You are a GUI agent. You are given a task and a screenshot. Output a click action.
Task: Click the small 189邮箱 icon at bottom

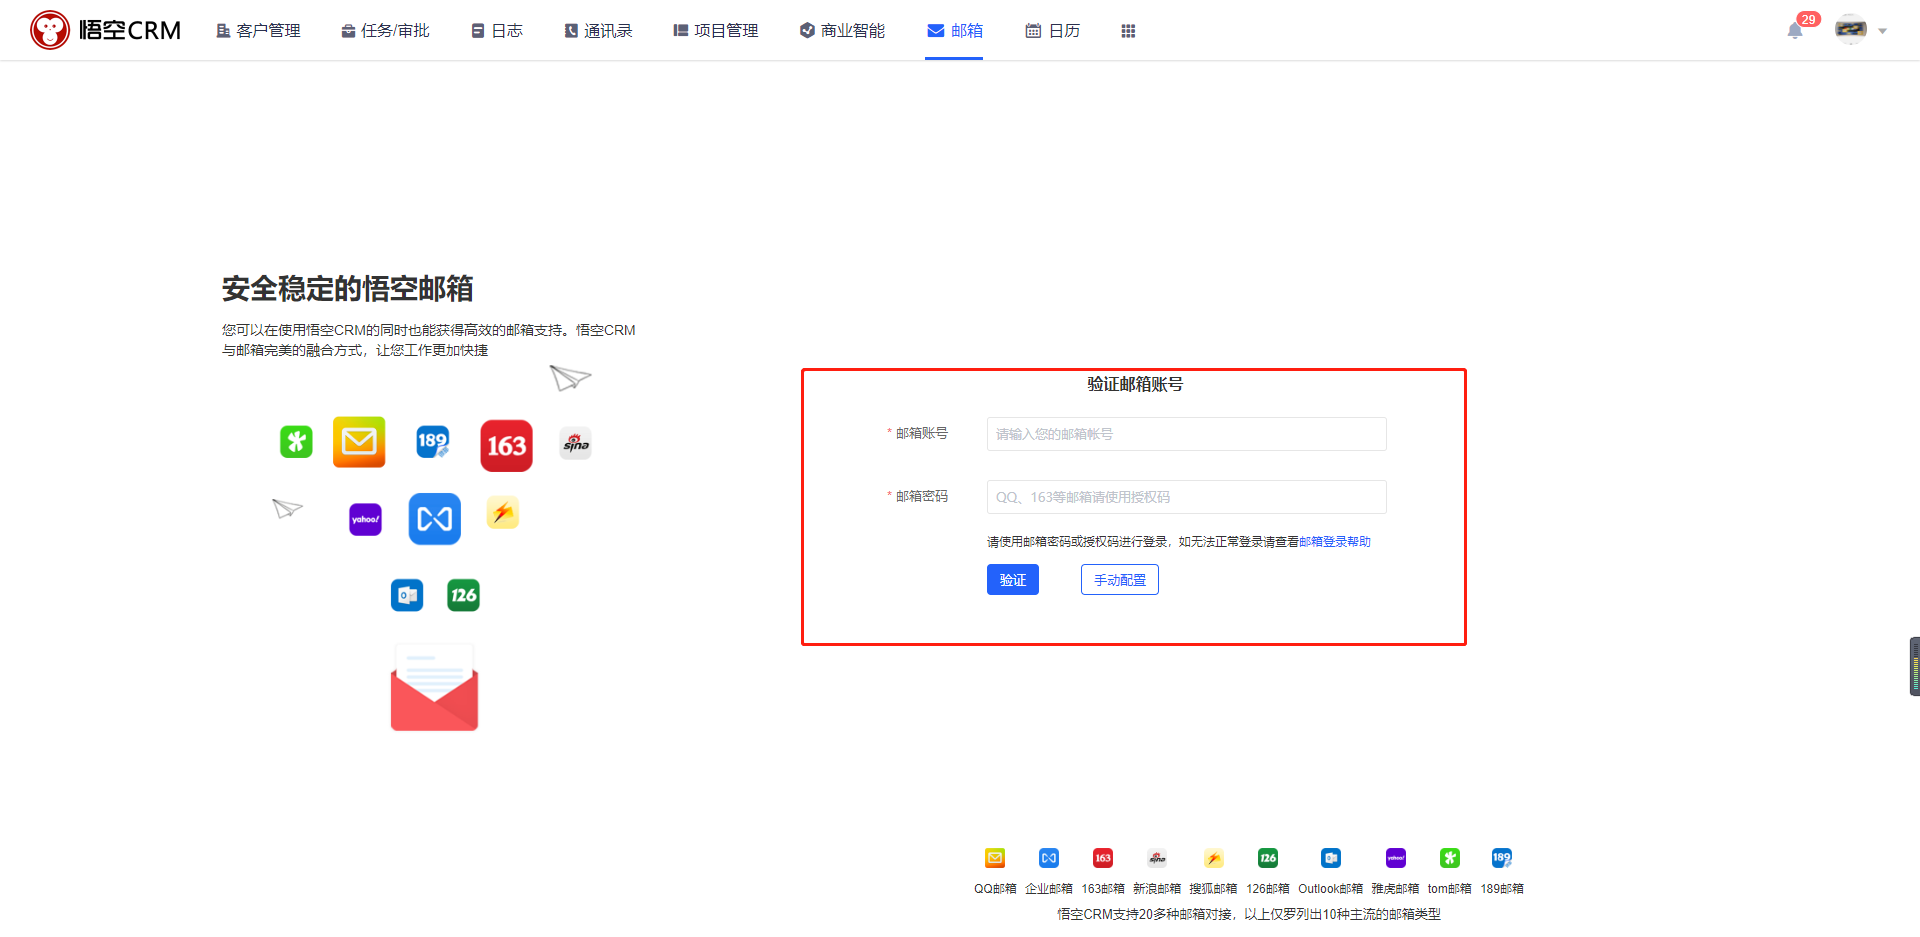(x=1502, y=858)
